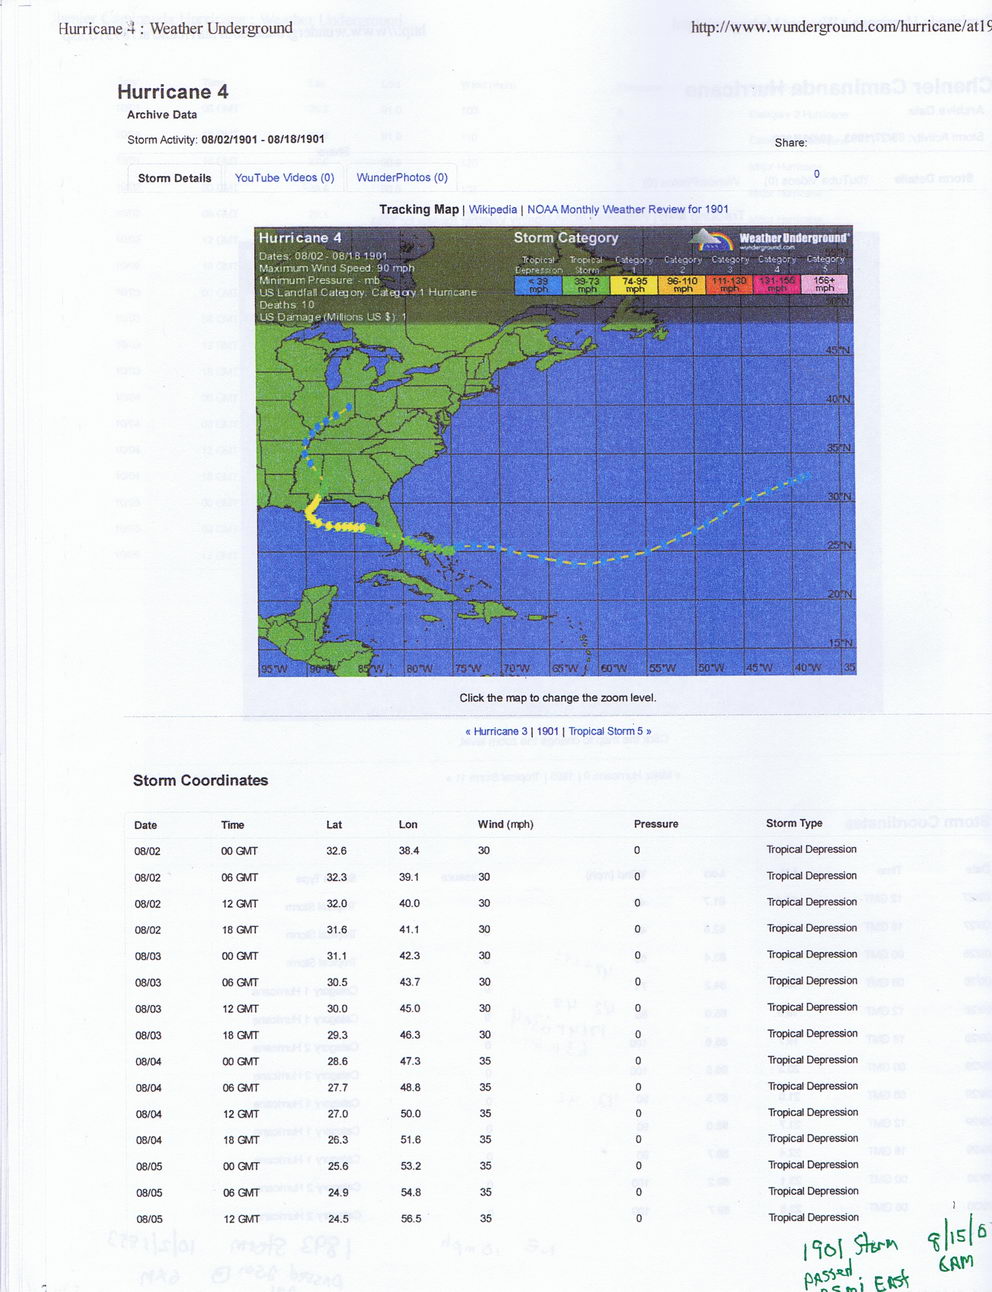992x1292 pixels.
Task: Click the Lat column header
Action: coord(334,825)
